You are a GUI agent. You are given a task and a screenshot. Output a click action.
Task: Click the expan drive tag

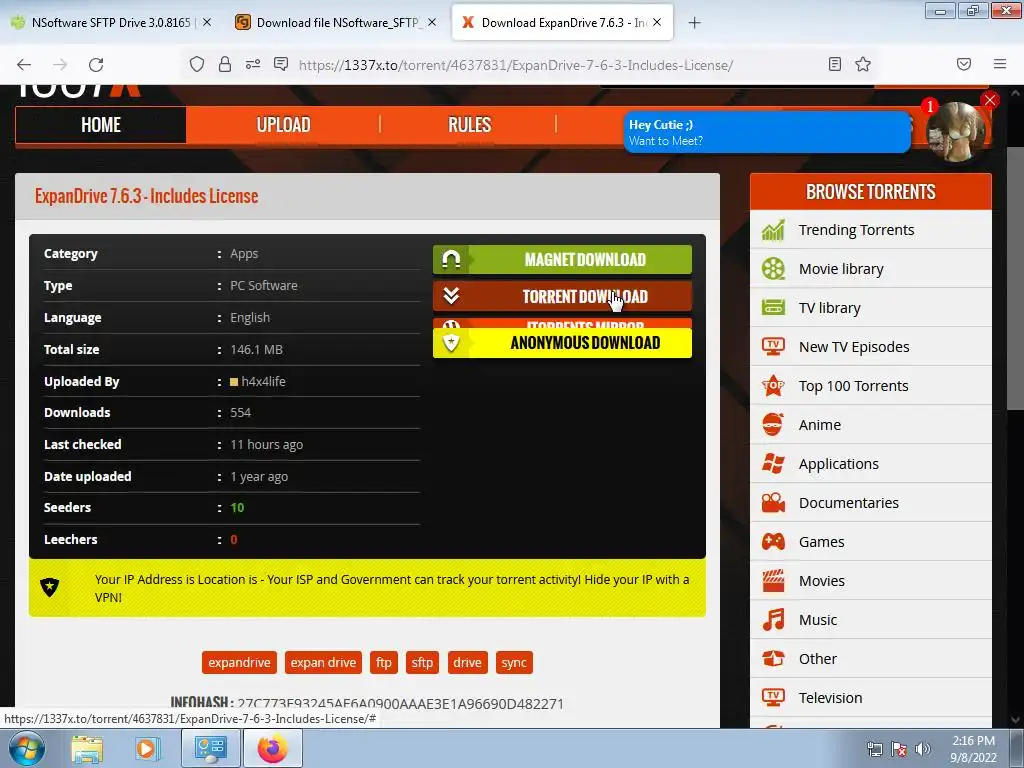tap(323, 662)
